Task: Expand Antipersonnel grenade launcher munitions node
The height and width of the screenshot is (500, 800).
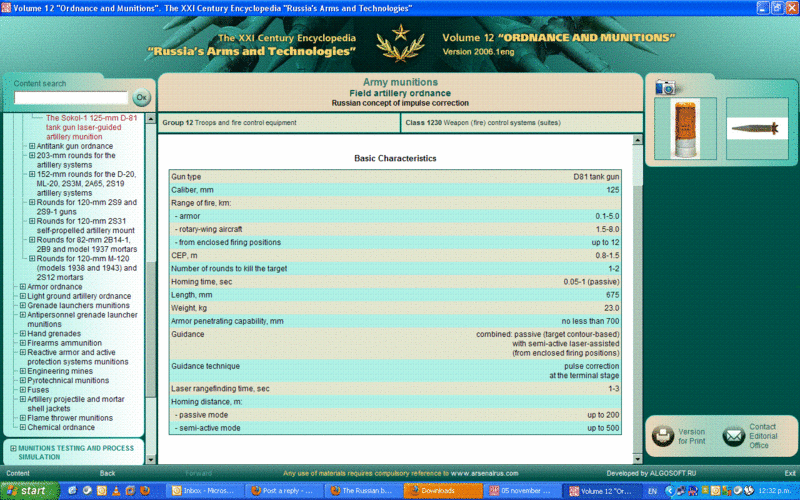Action: pos(22,315)
